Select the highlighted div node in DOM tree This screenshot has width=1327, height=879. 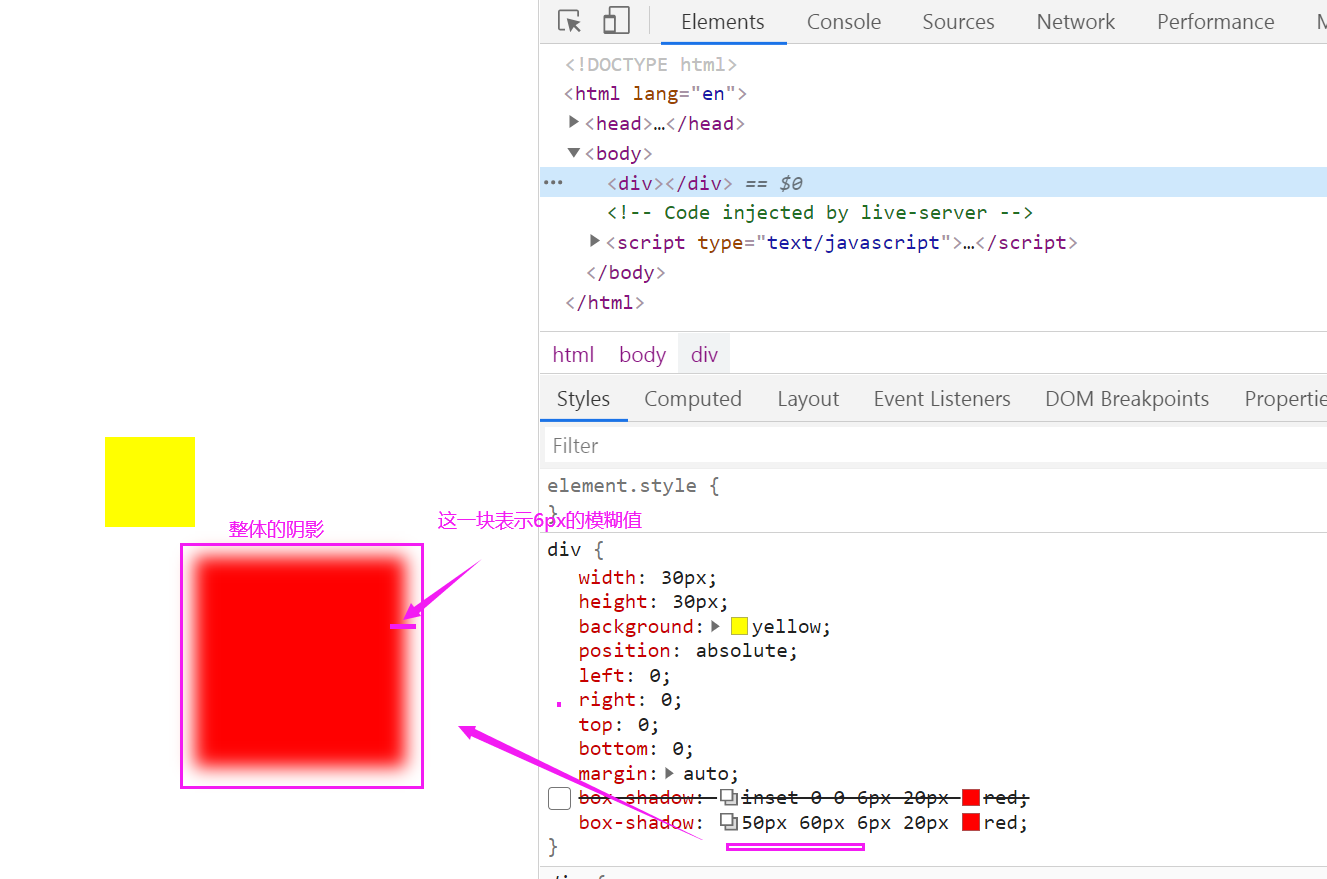pyautogui.click(x=933, y=183)
